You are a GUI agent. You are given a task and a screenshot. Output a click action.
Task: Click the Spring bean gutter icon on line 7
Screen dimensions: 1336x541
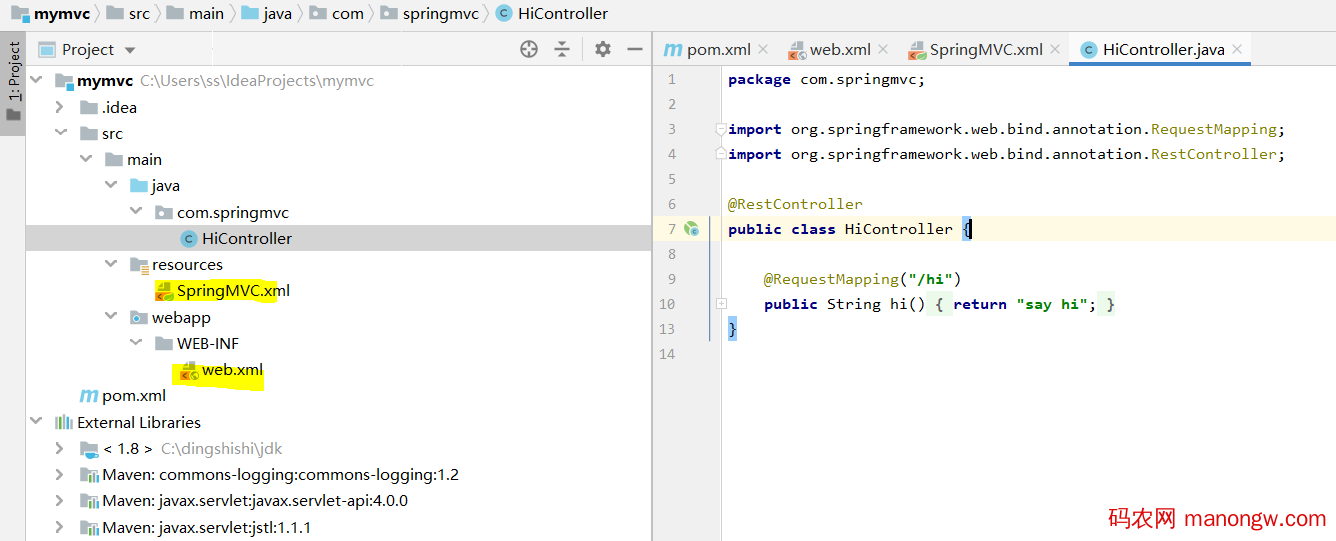point(691,229)
